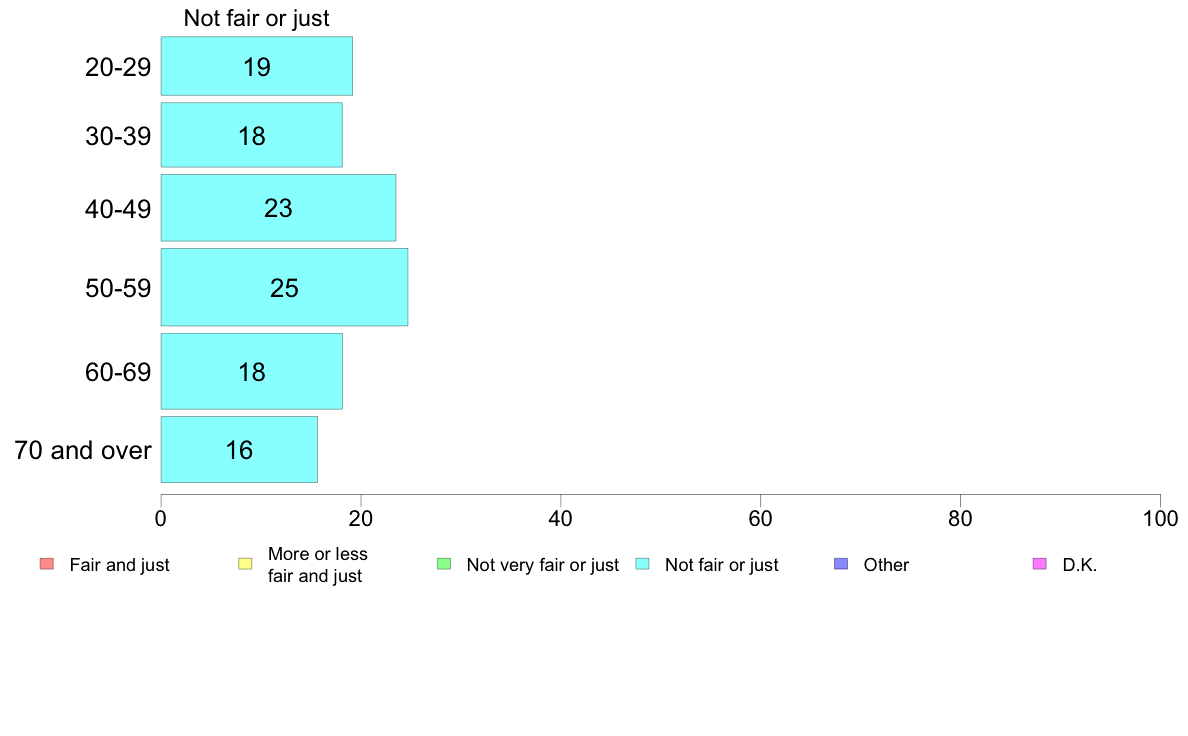
Task: Click the red Fair and just legend swatch
Action: (x=47, y=564)
